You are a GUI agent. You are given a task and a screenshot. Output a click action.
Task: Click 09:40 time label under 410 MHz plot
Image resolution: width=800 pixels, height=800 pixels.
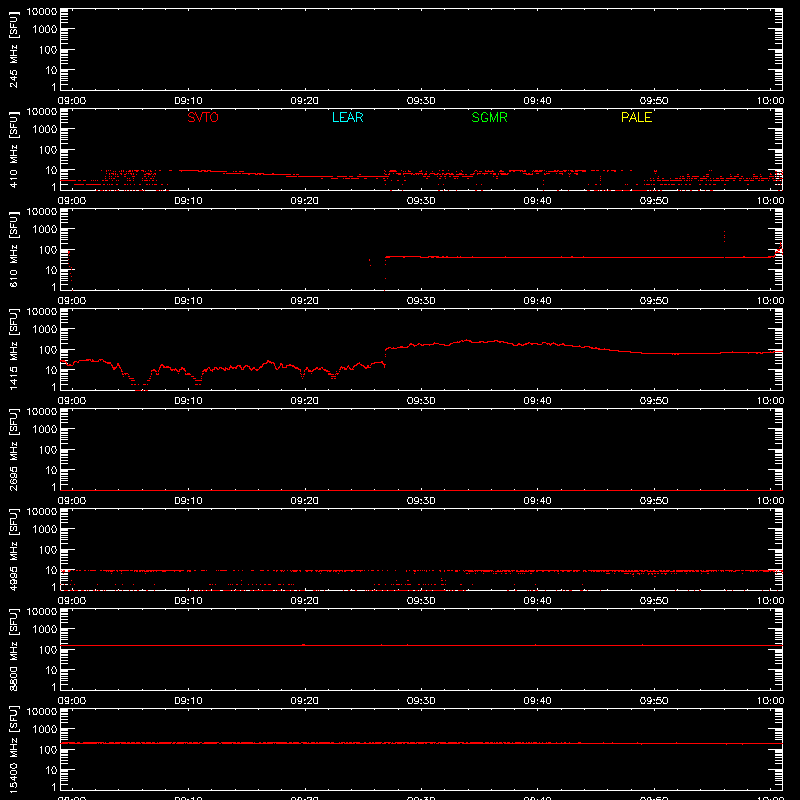[x=537, y=201]
